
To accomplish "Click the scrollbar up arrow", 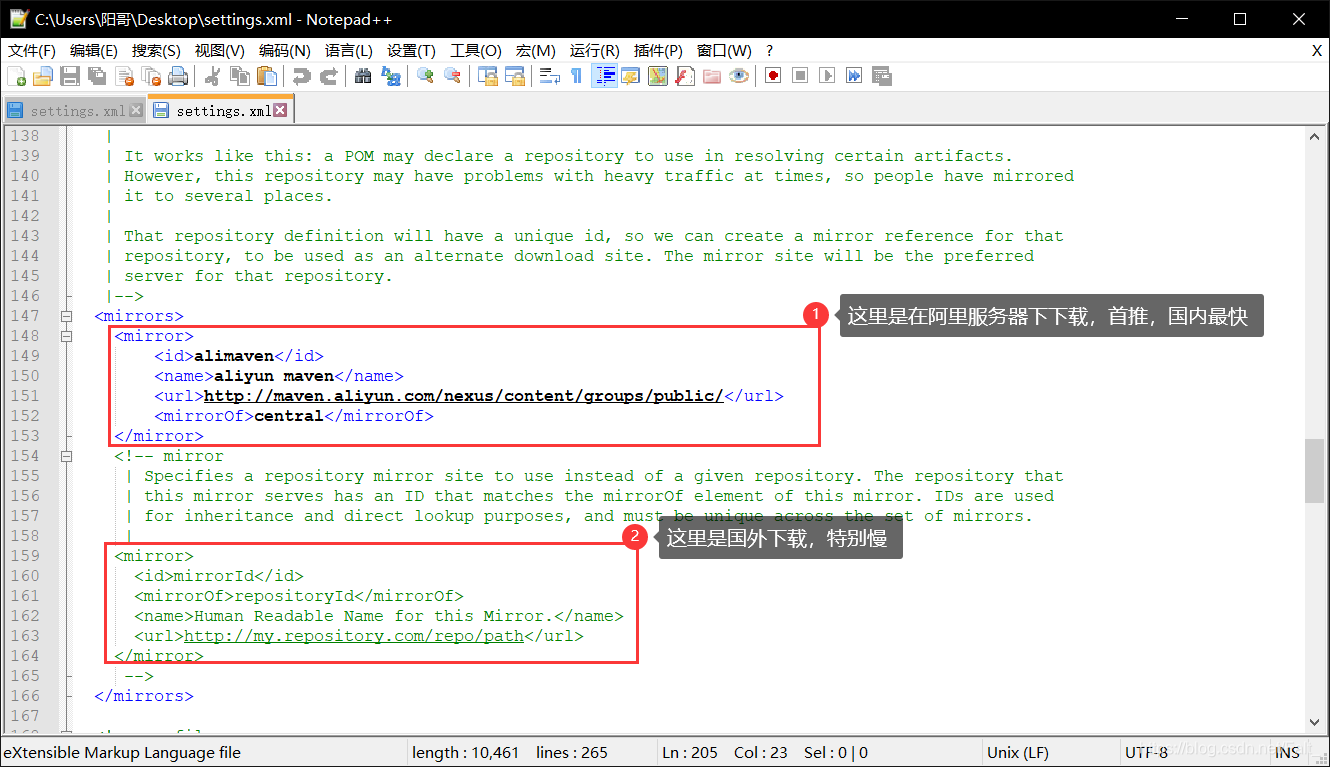I will 1315,136.
